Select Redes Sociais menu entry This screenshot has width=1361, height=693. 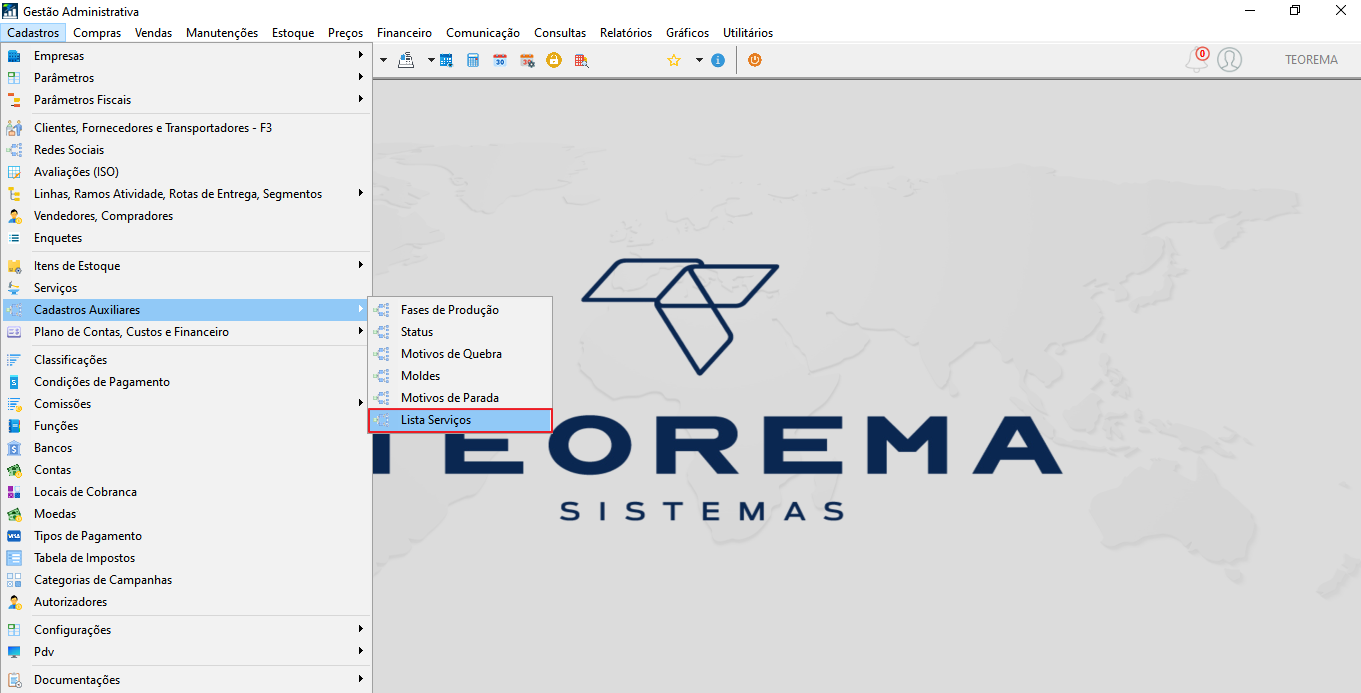click(186, 150)
